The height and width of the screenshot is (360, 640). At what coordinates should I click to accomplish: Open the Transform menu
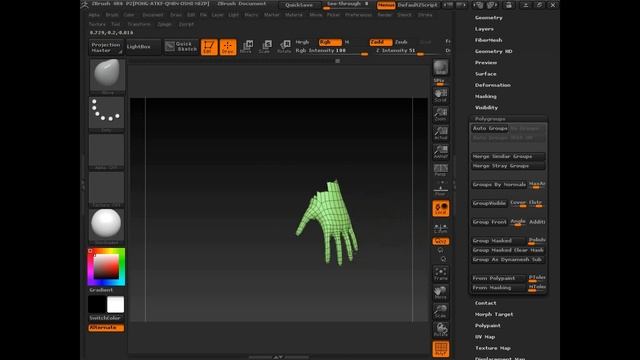point(139,24)
